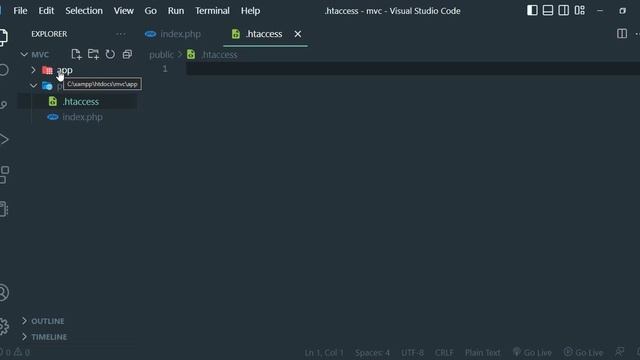Open the Accounts icon in activity bar
The width and height of the screenshot is (640, 360).
tap(4, 293)
